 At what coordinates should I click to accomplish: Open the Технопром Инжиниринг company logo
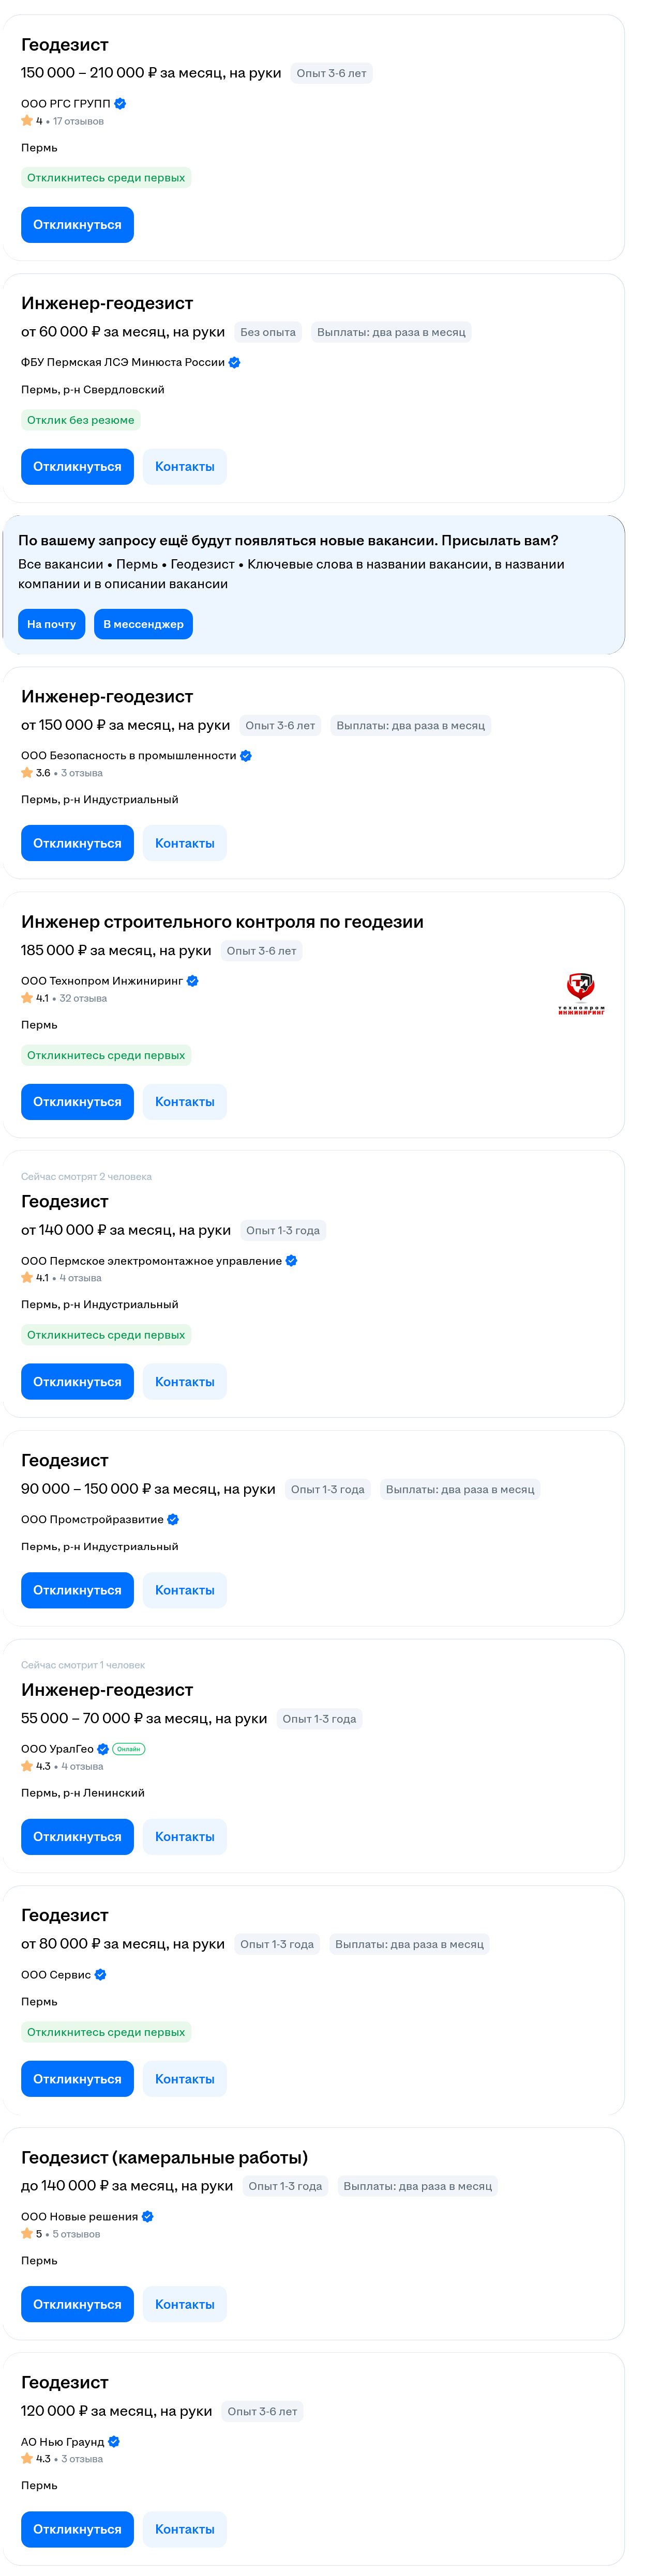[581, 993]
